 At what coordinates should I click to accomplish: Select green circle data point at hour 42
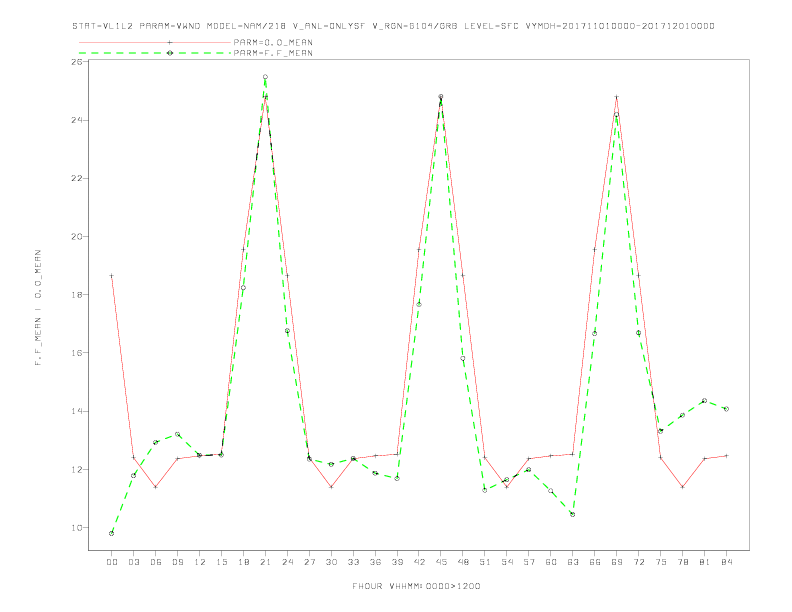click(419, 304)
